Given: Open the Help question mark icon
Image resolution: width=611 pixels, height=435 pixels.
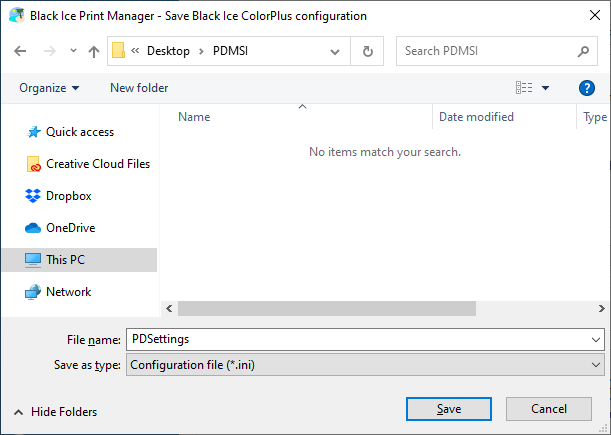Looking at the screenshot, I should tap(587, 88).
